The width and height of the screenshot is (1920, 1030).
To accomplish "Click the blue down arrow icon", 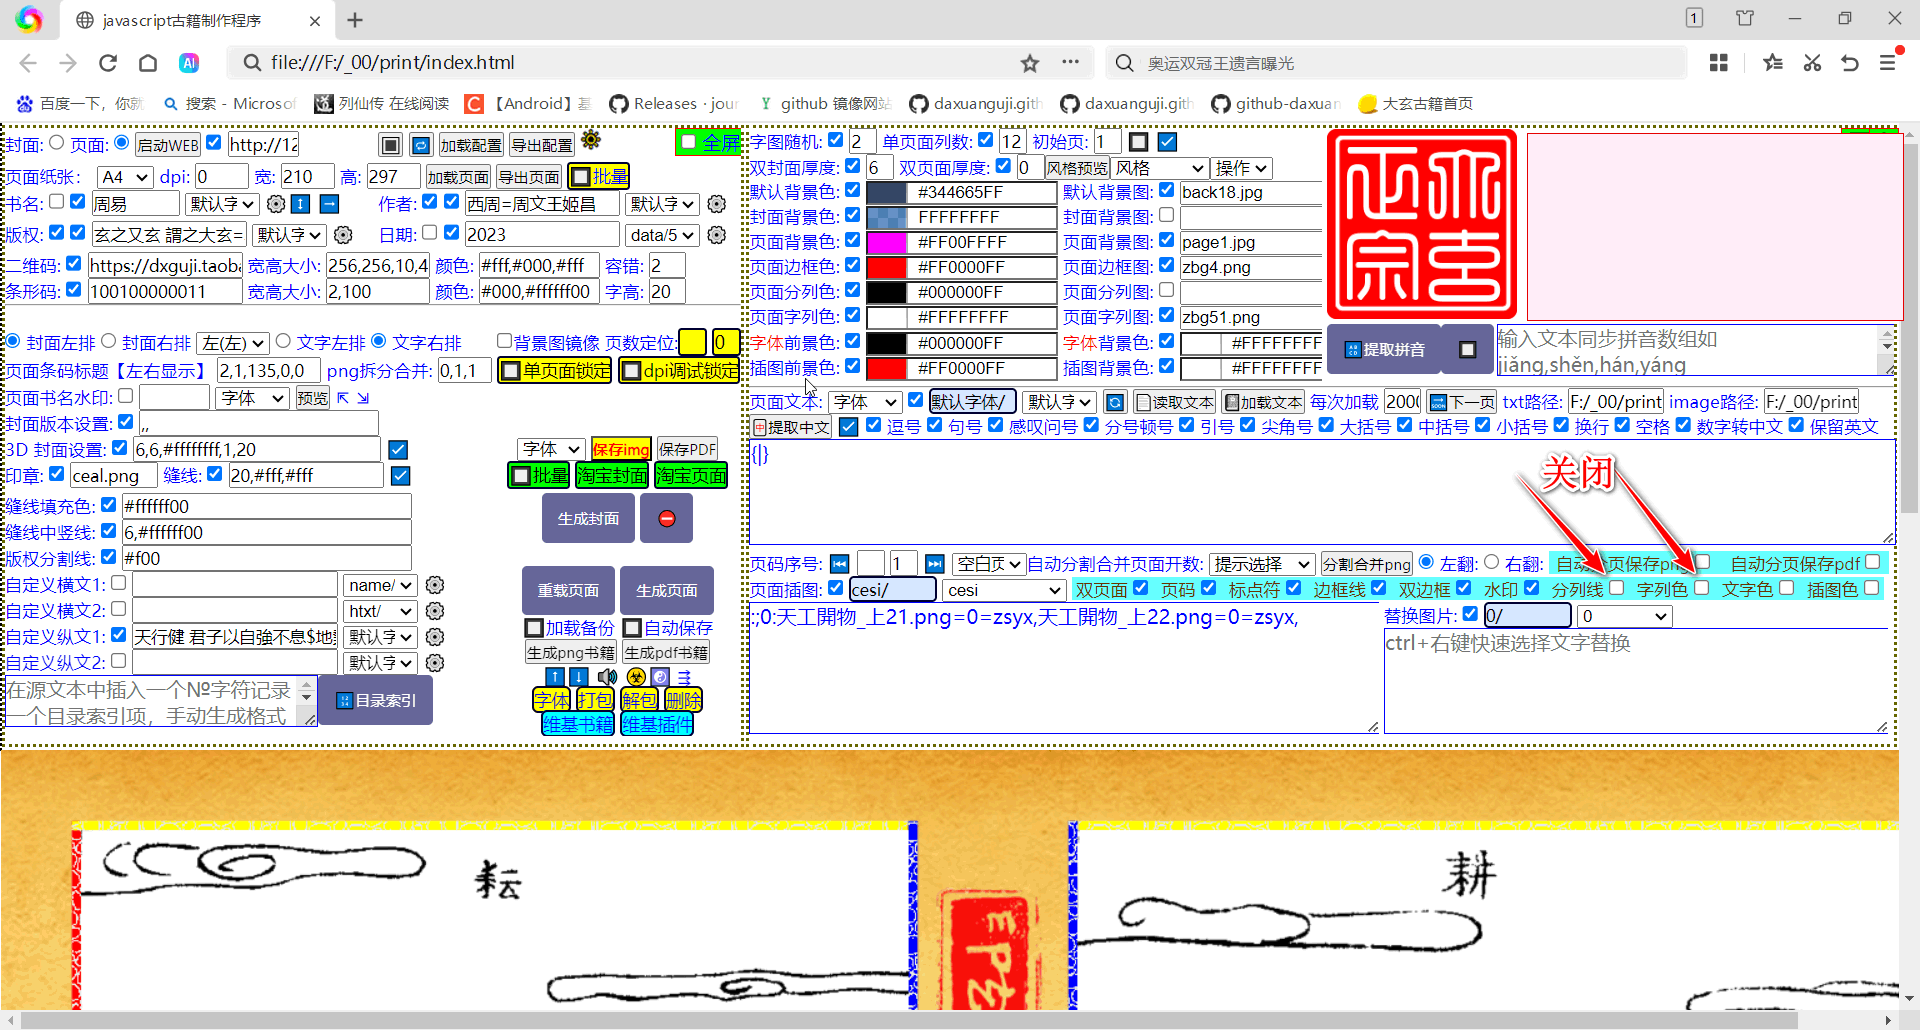I will tap(578, 676).
